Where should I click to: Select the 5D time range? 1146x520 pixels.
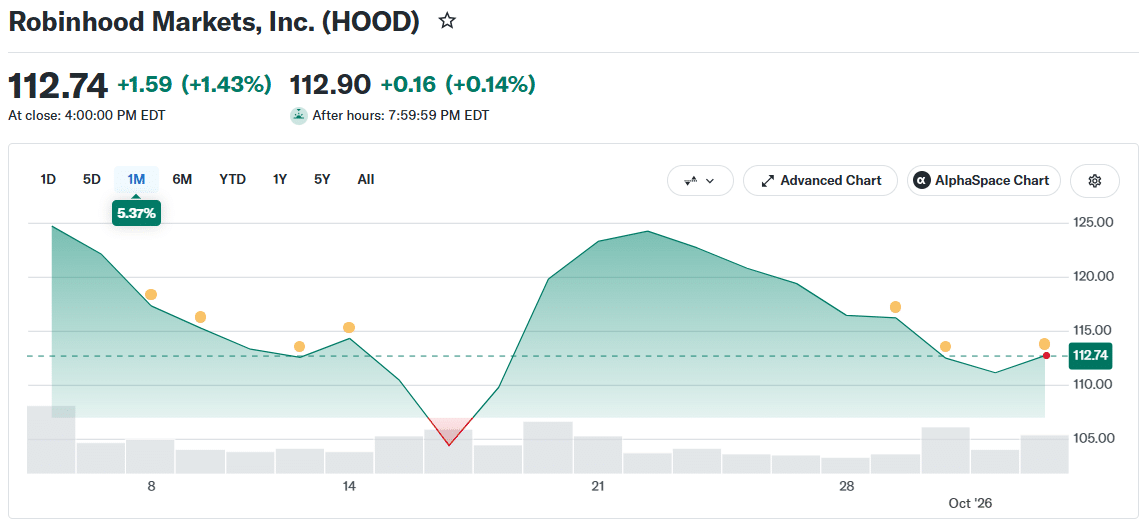[91, 179]
